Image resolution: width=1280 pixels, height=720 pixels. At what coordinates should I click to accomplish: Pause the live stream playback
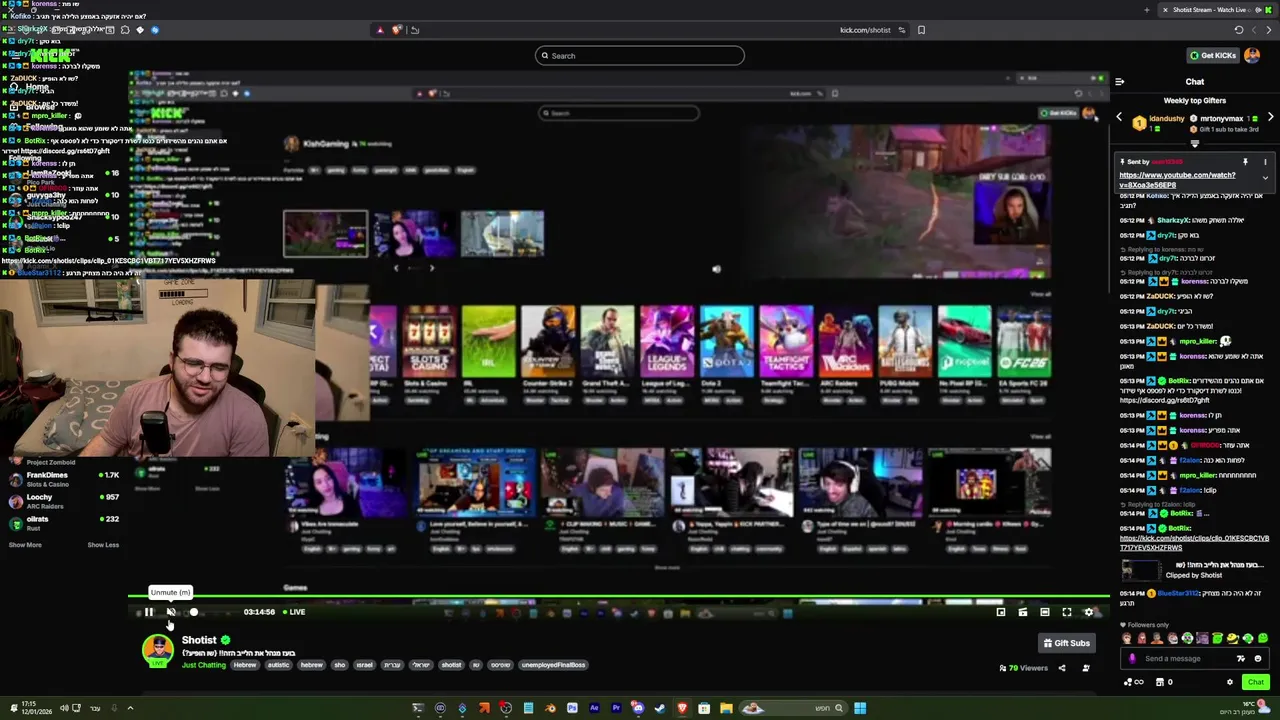point(149,612)
